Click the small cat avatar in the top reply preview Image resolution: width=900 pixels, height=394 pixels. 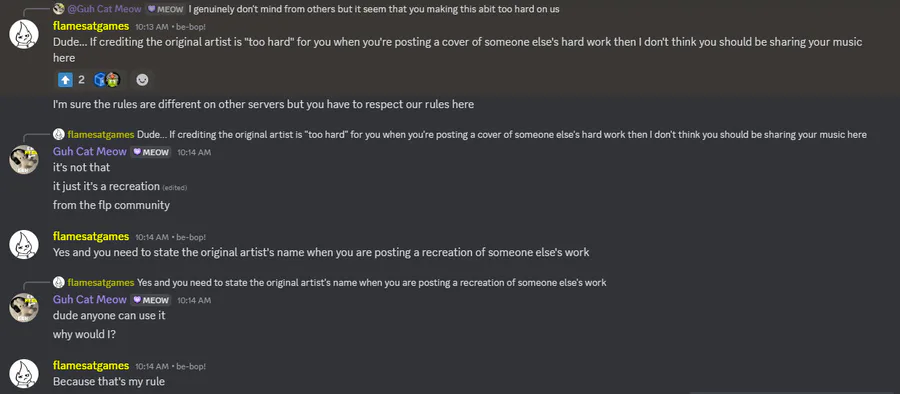click(x=59, y=9)
